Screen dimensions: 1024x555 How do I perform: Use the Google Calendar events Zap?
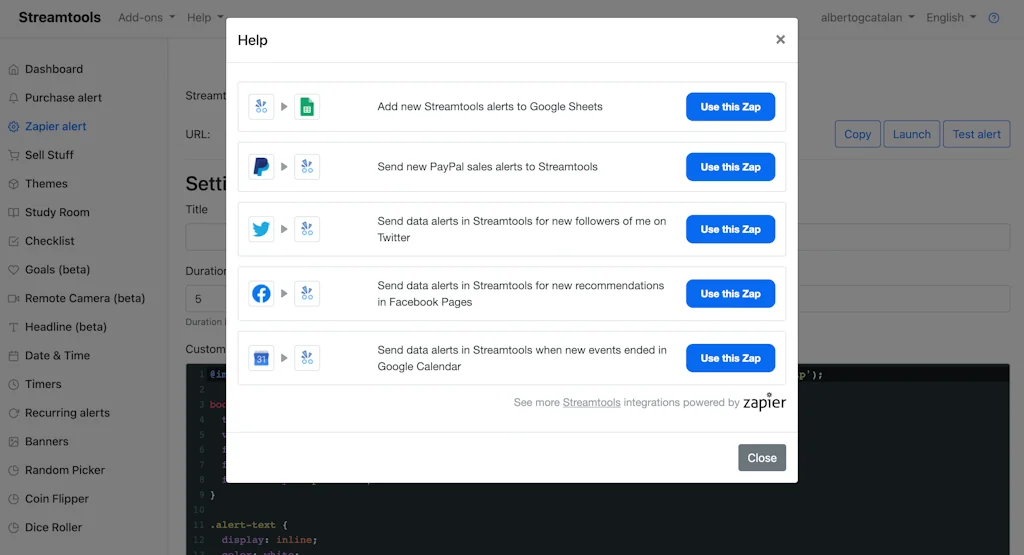pos(730,358)
